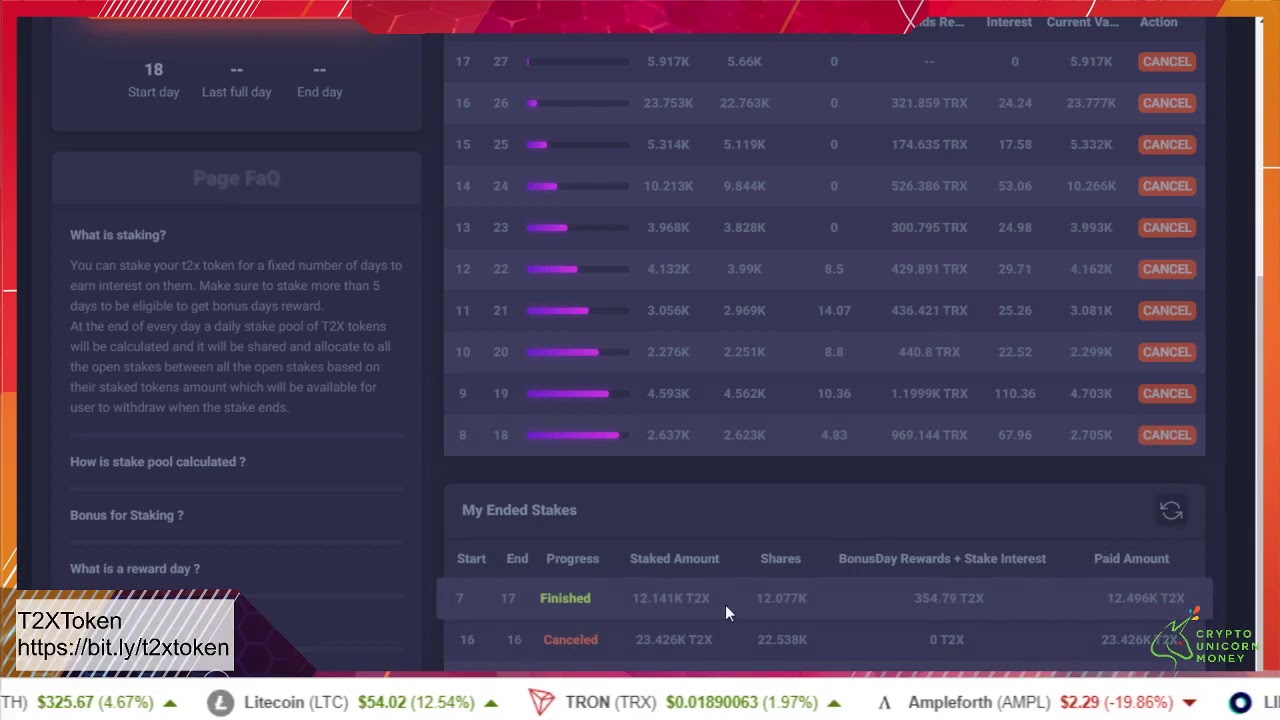Click the 'My Ended Stakes' heading
This screenshot has width=1280, height=720.
tap(519, 510)
